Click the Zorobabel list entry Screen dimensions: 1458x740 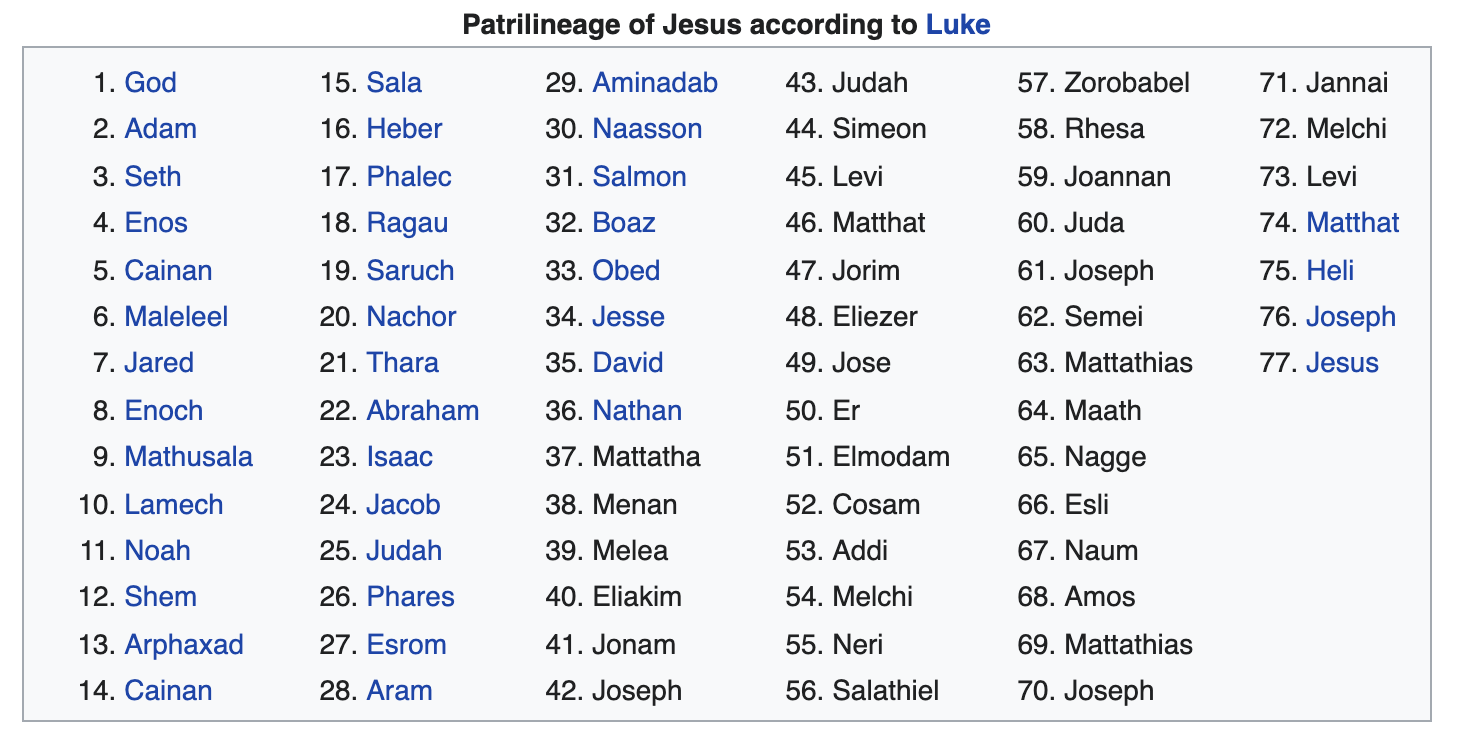pos(1127,83)
